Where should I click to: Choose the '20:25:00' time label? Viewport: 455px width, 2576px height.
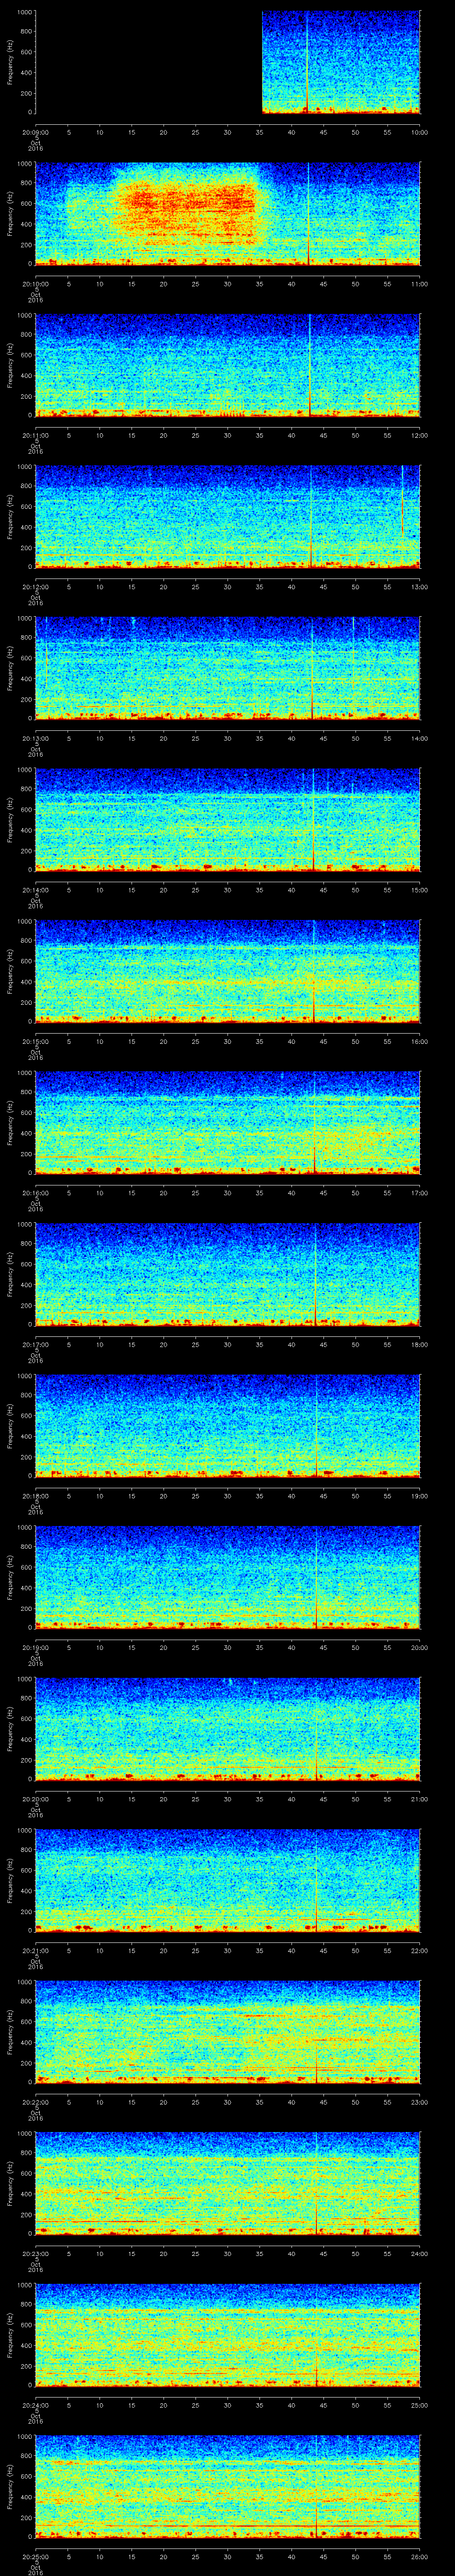[36, 2556]
